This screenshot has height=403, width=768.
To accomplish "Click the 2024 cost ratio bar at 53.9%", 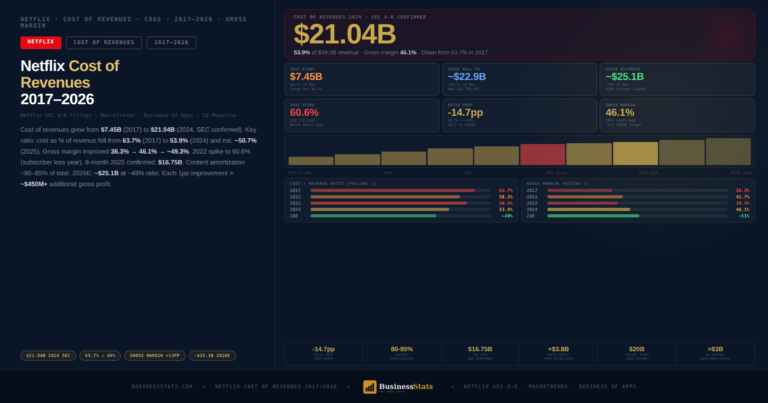I will [380, 210].
